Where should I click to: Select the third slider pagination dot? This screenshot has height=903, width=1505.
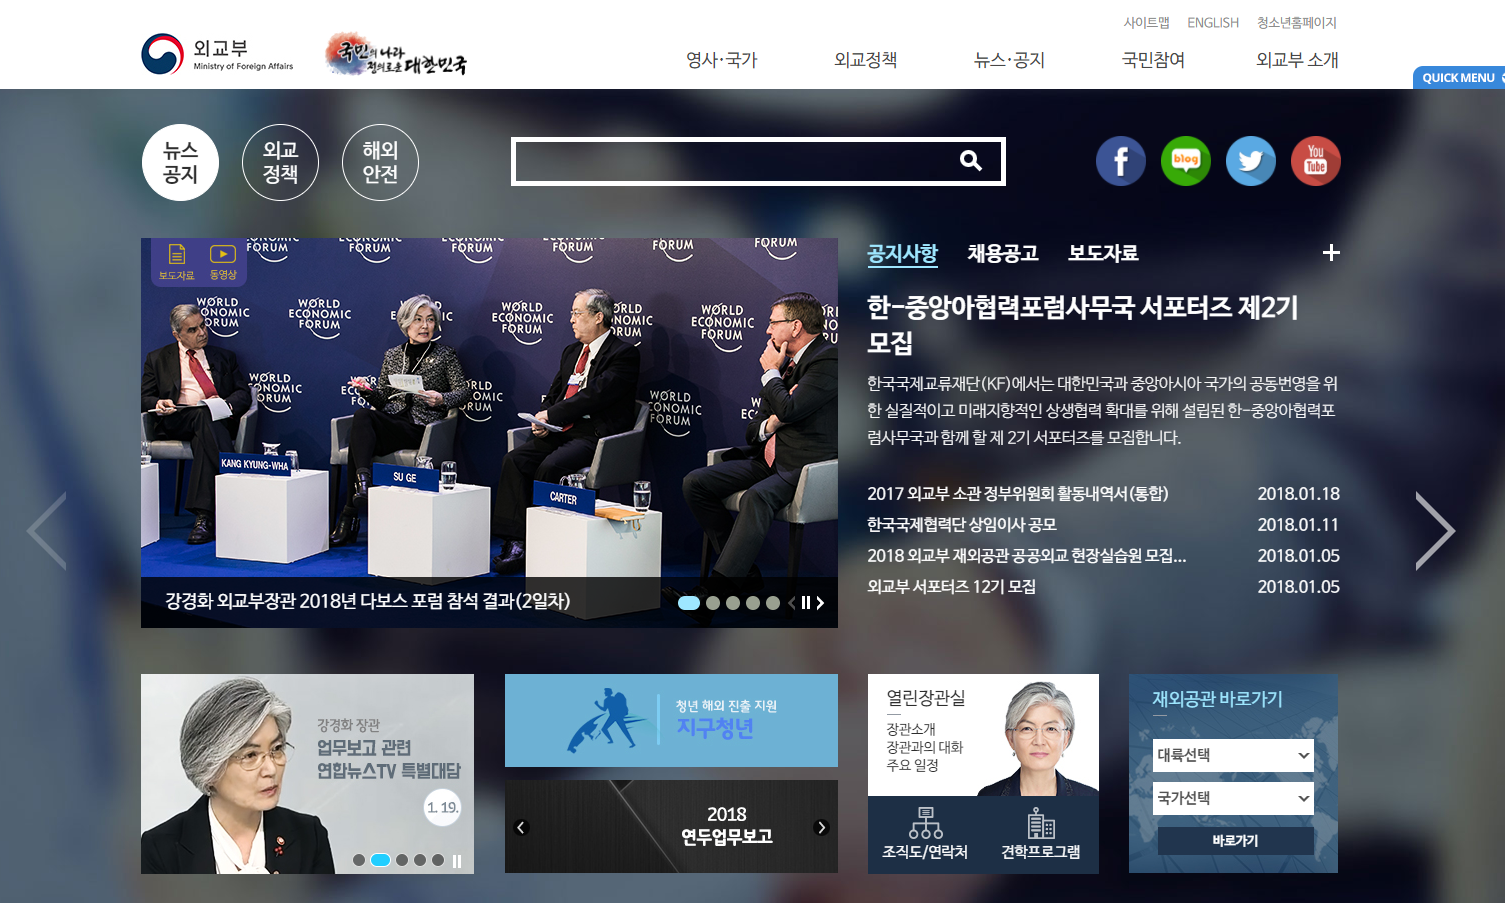tap(733, 603)
